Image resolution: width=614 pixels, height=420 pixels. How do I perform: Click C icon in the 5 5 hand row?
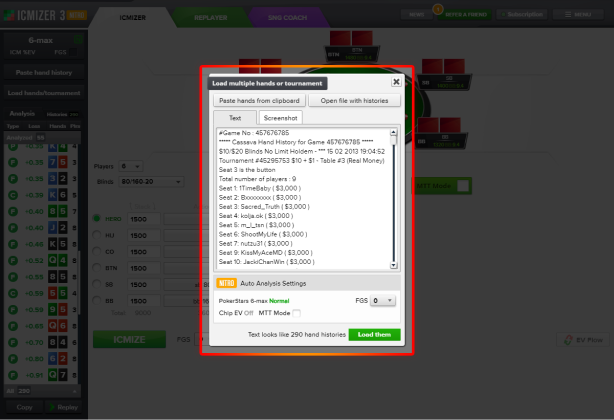[x=13, y=293]
